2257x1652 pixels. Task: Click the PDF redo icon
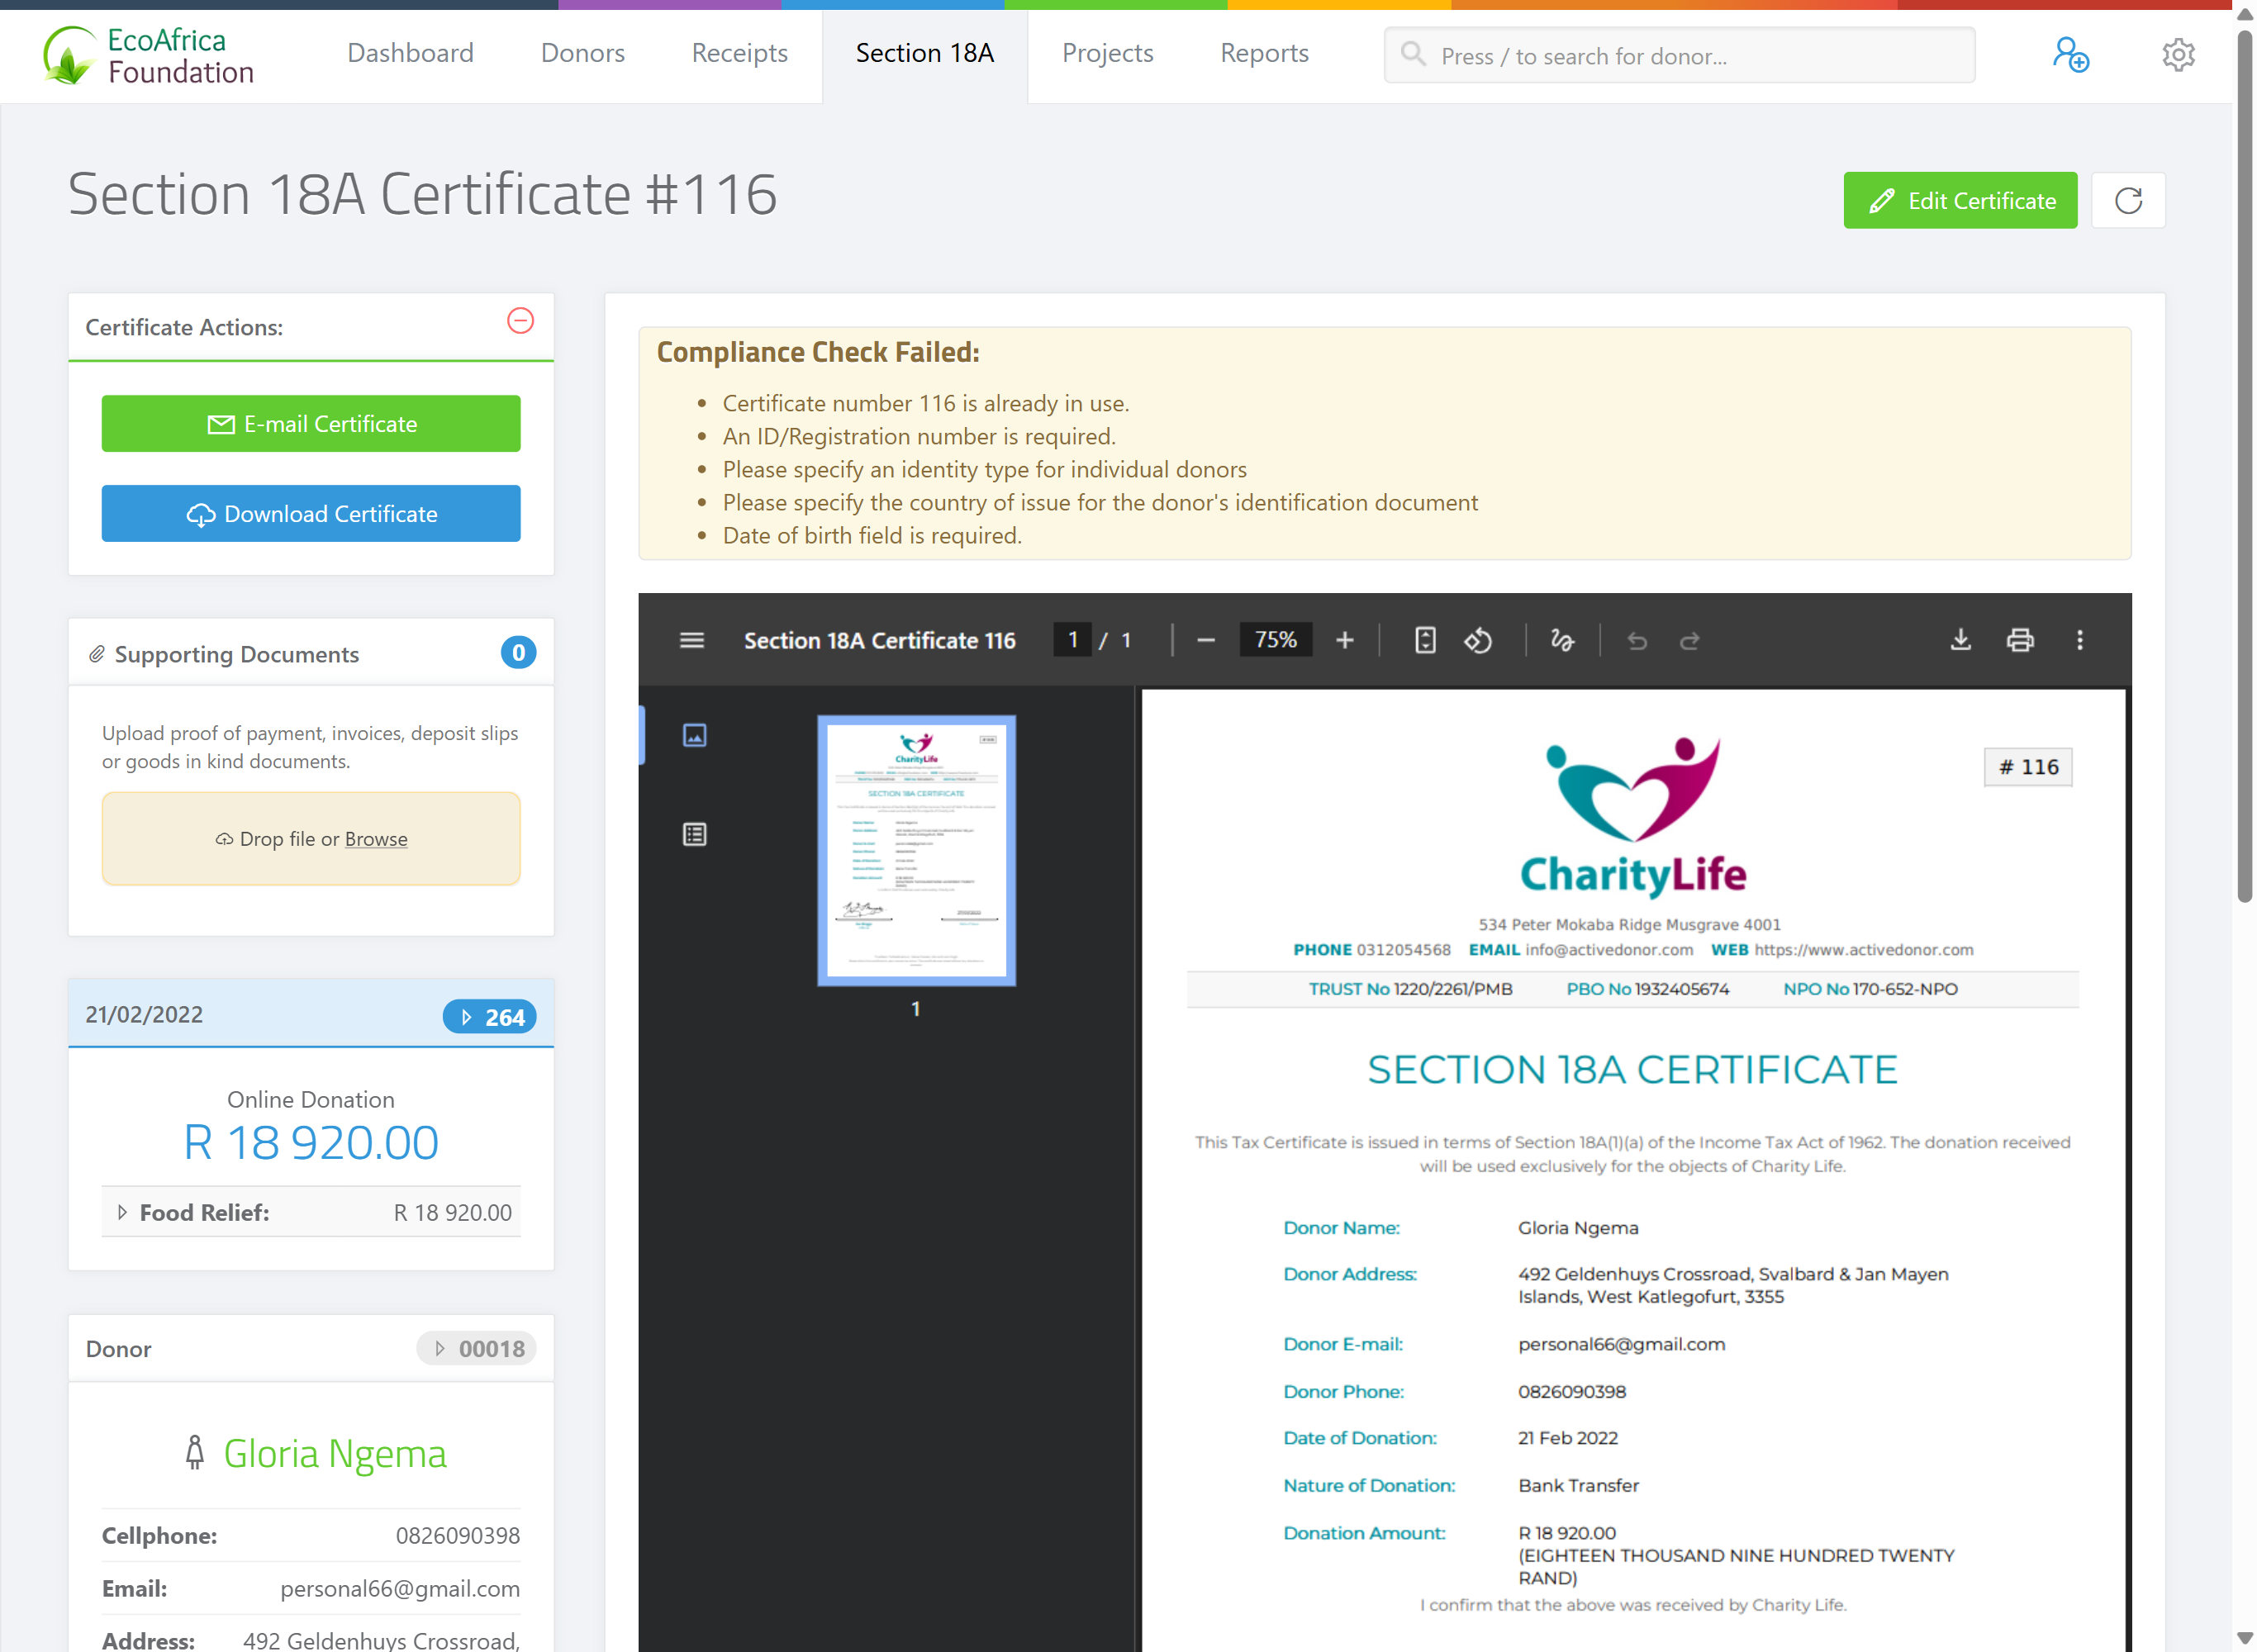click(x=1689, y=639)
